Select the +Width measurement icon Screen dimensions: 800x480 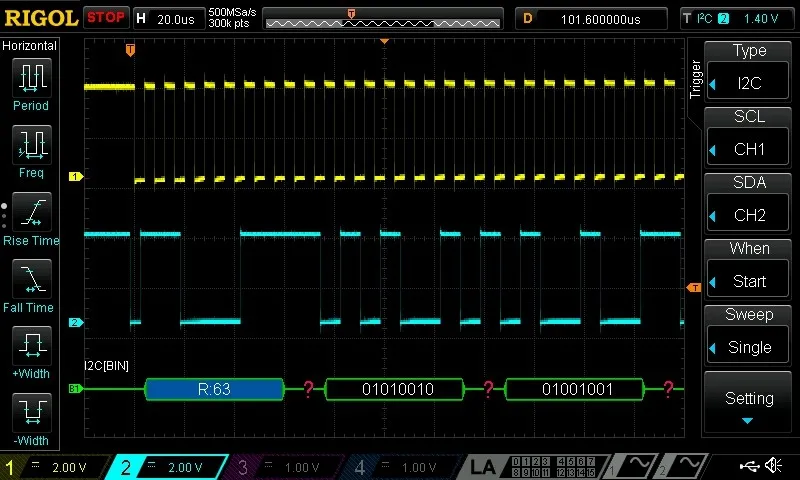(x=30, y=346)
